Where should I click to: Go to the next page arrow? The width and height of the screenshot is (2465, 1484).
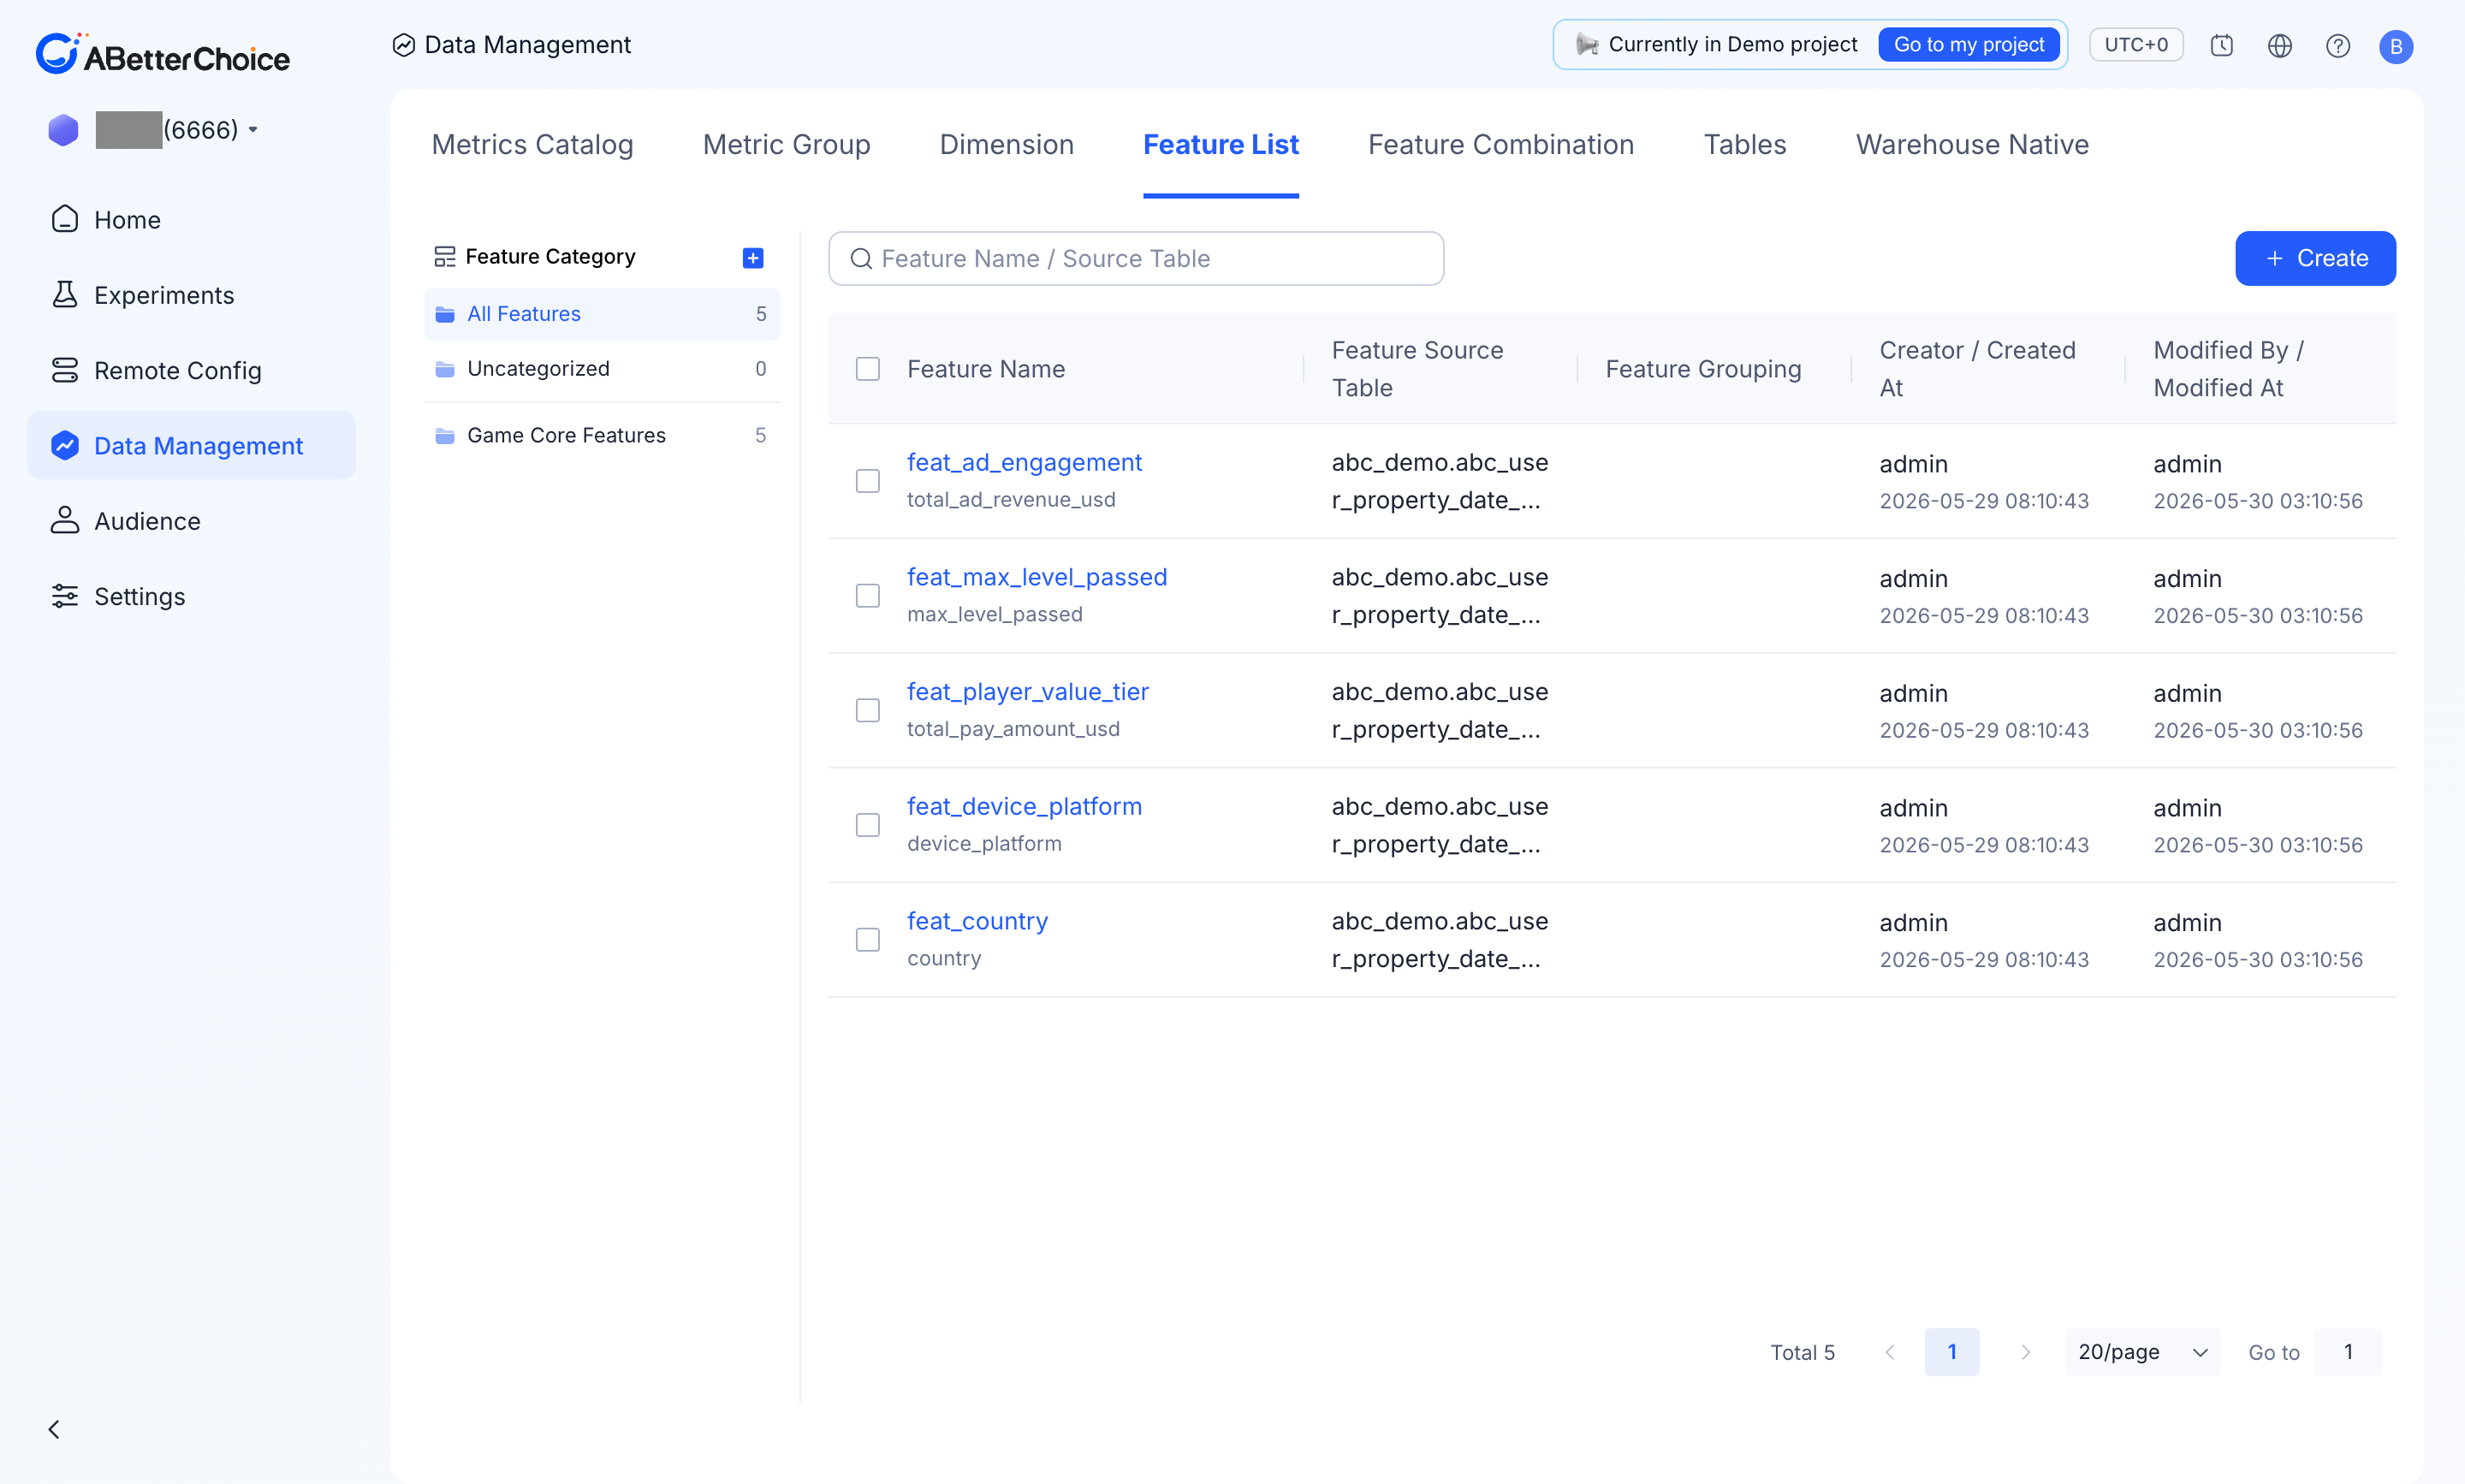2025,1352
